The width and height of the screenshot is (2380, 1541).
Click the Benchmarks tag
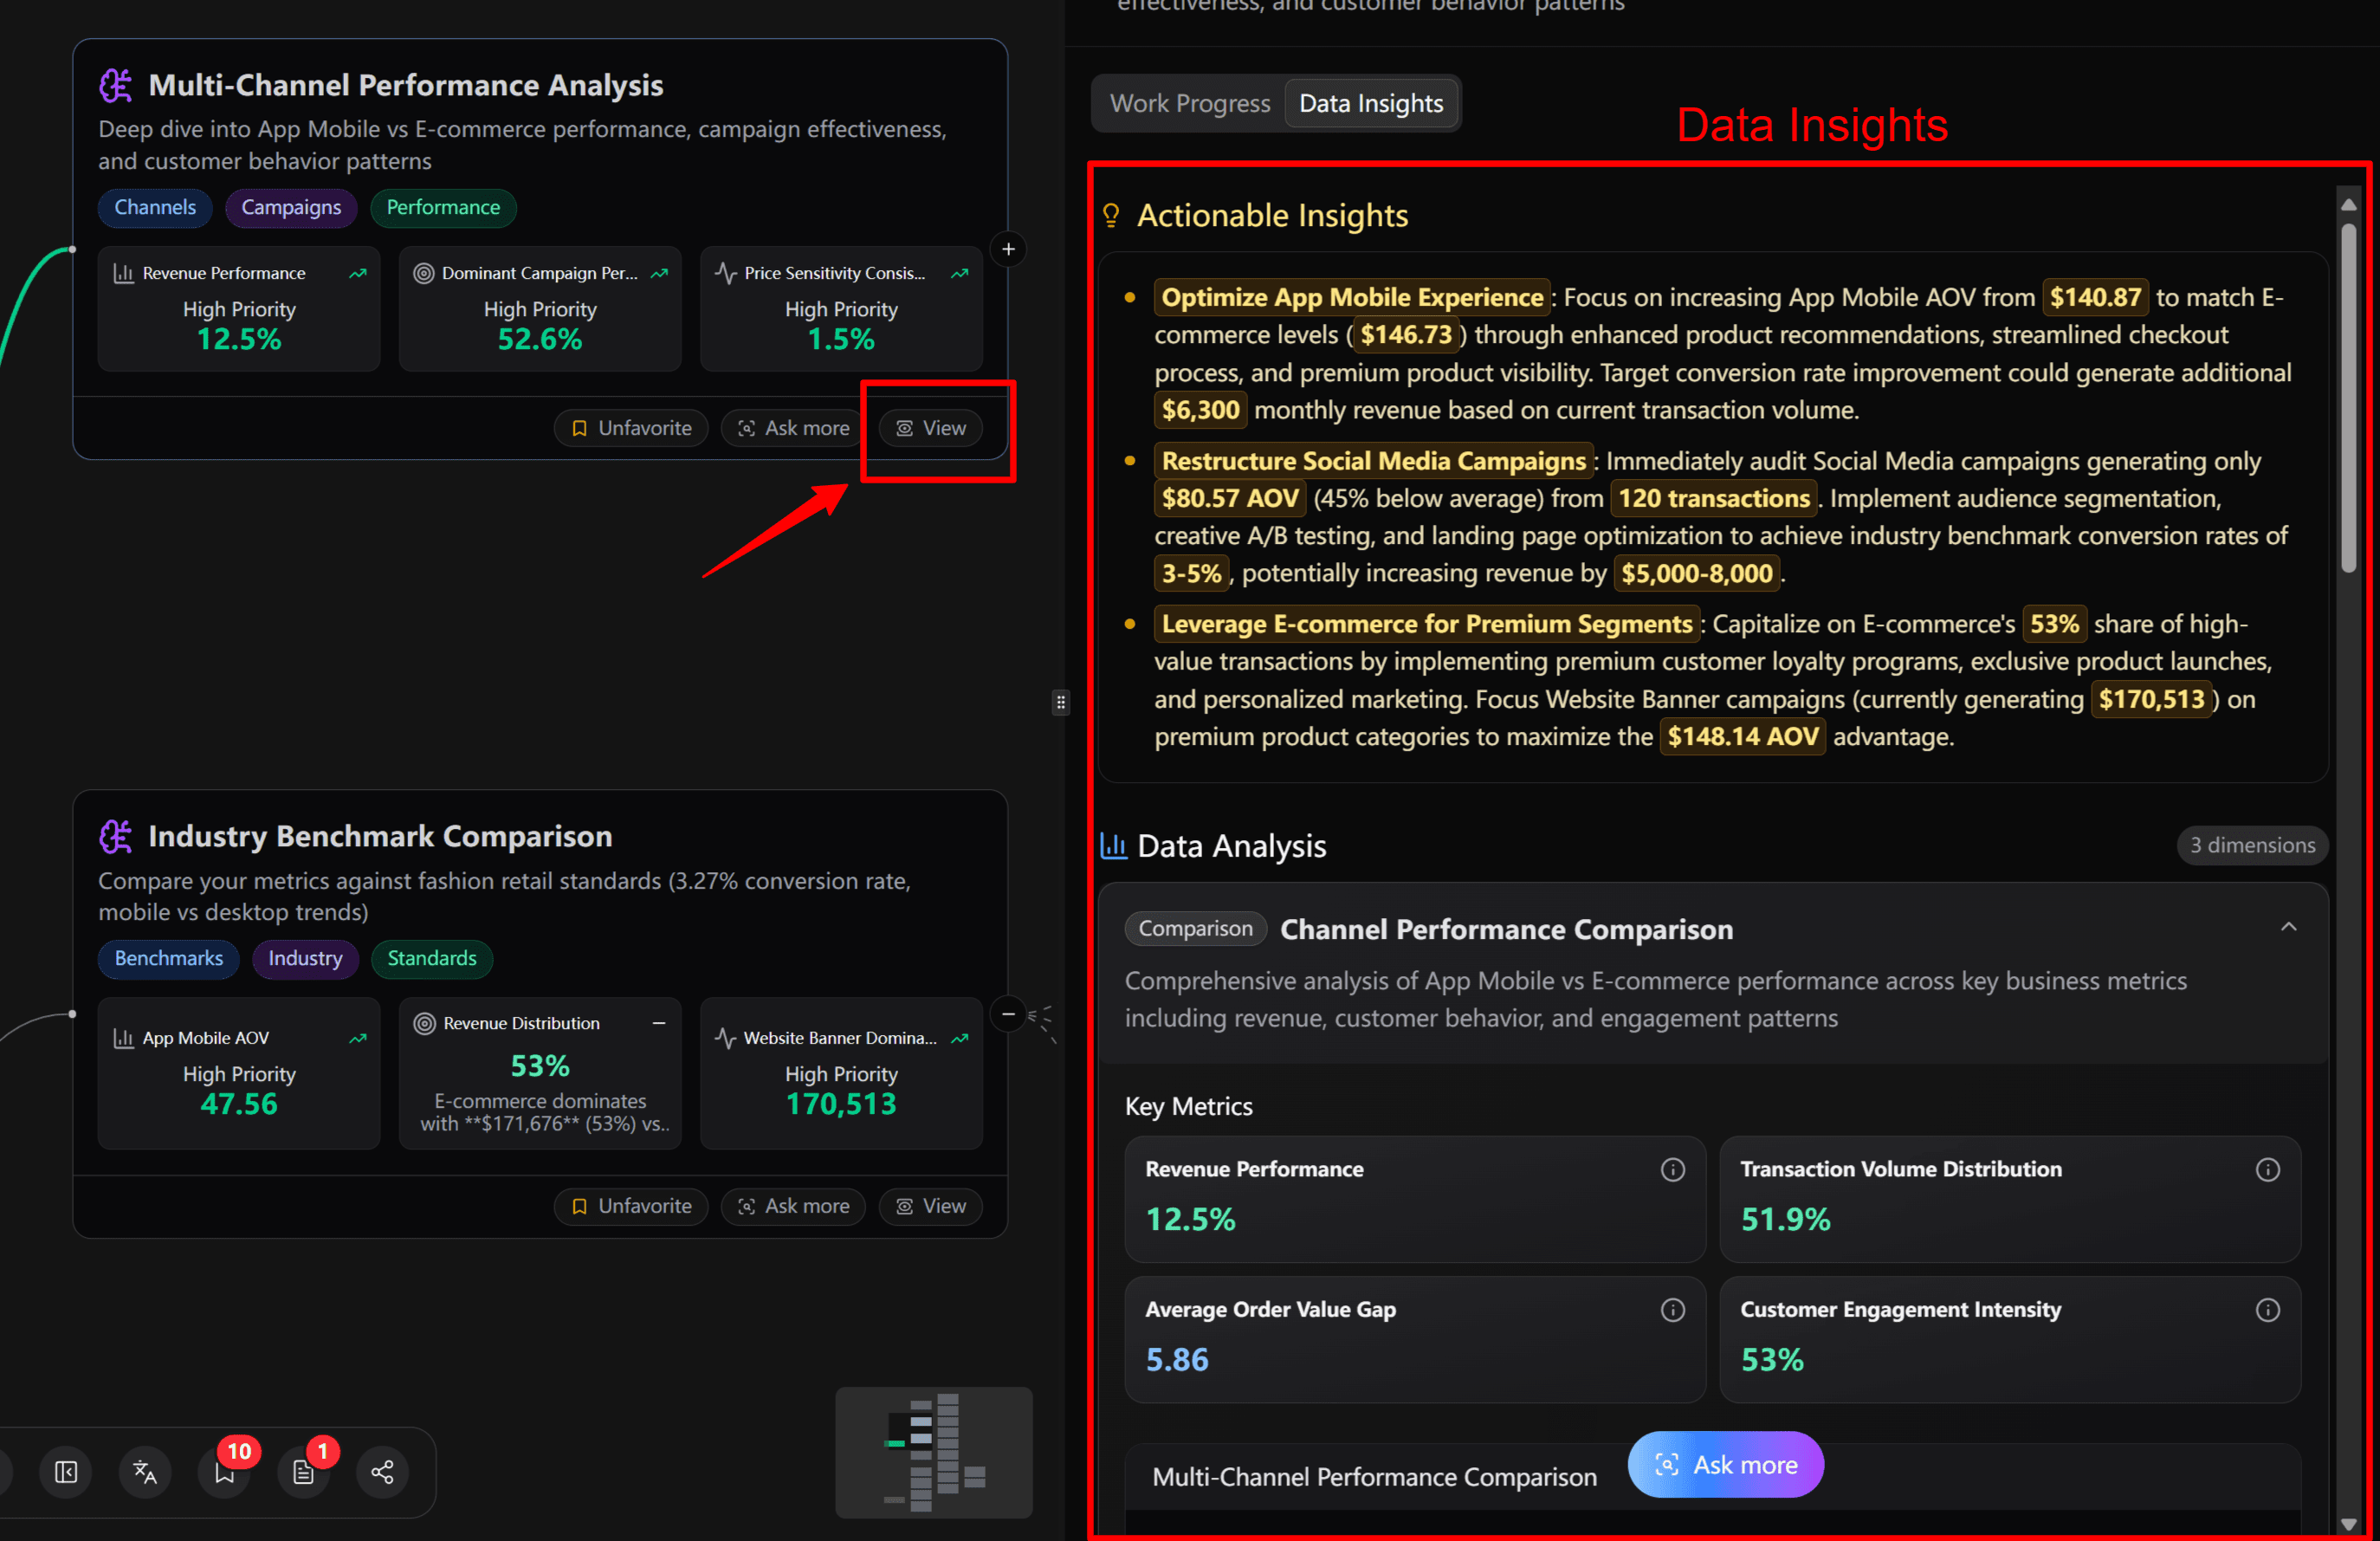pos(168,958)
